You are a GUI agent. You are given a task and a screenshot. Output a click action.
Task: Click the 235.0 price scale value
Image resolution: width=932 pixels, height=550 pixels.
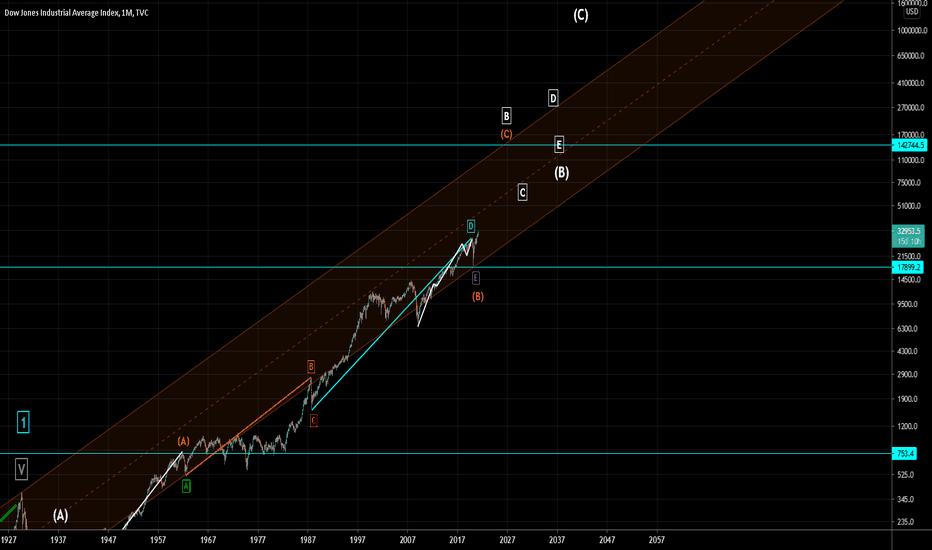[906, 522]
